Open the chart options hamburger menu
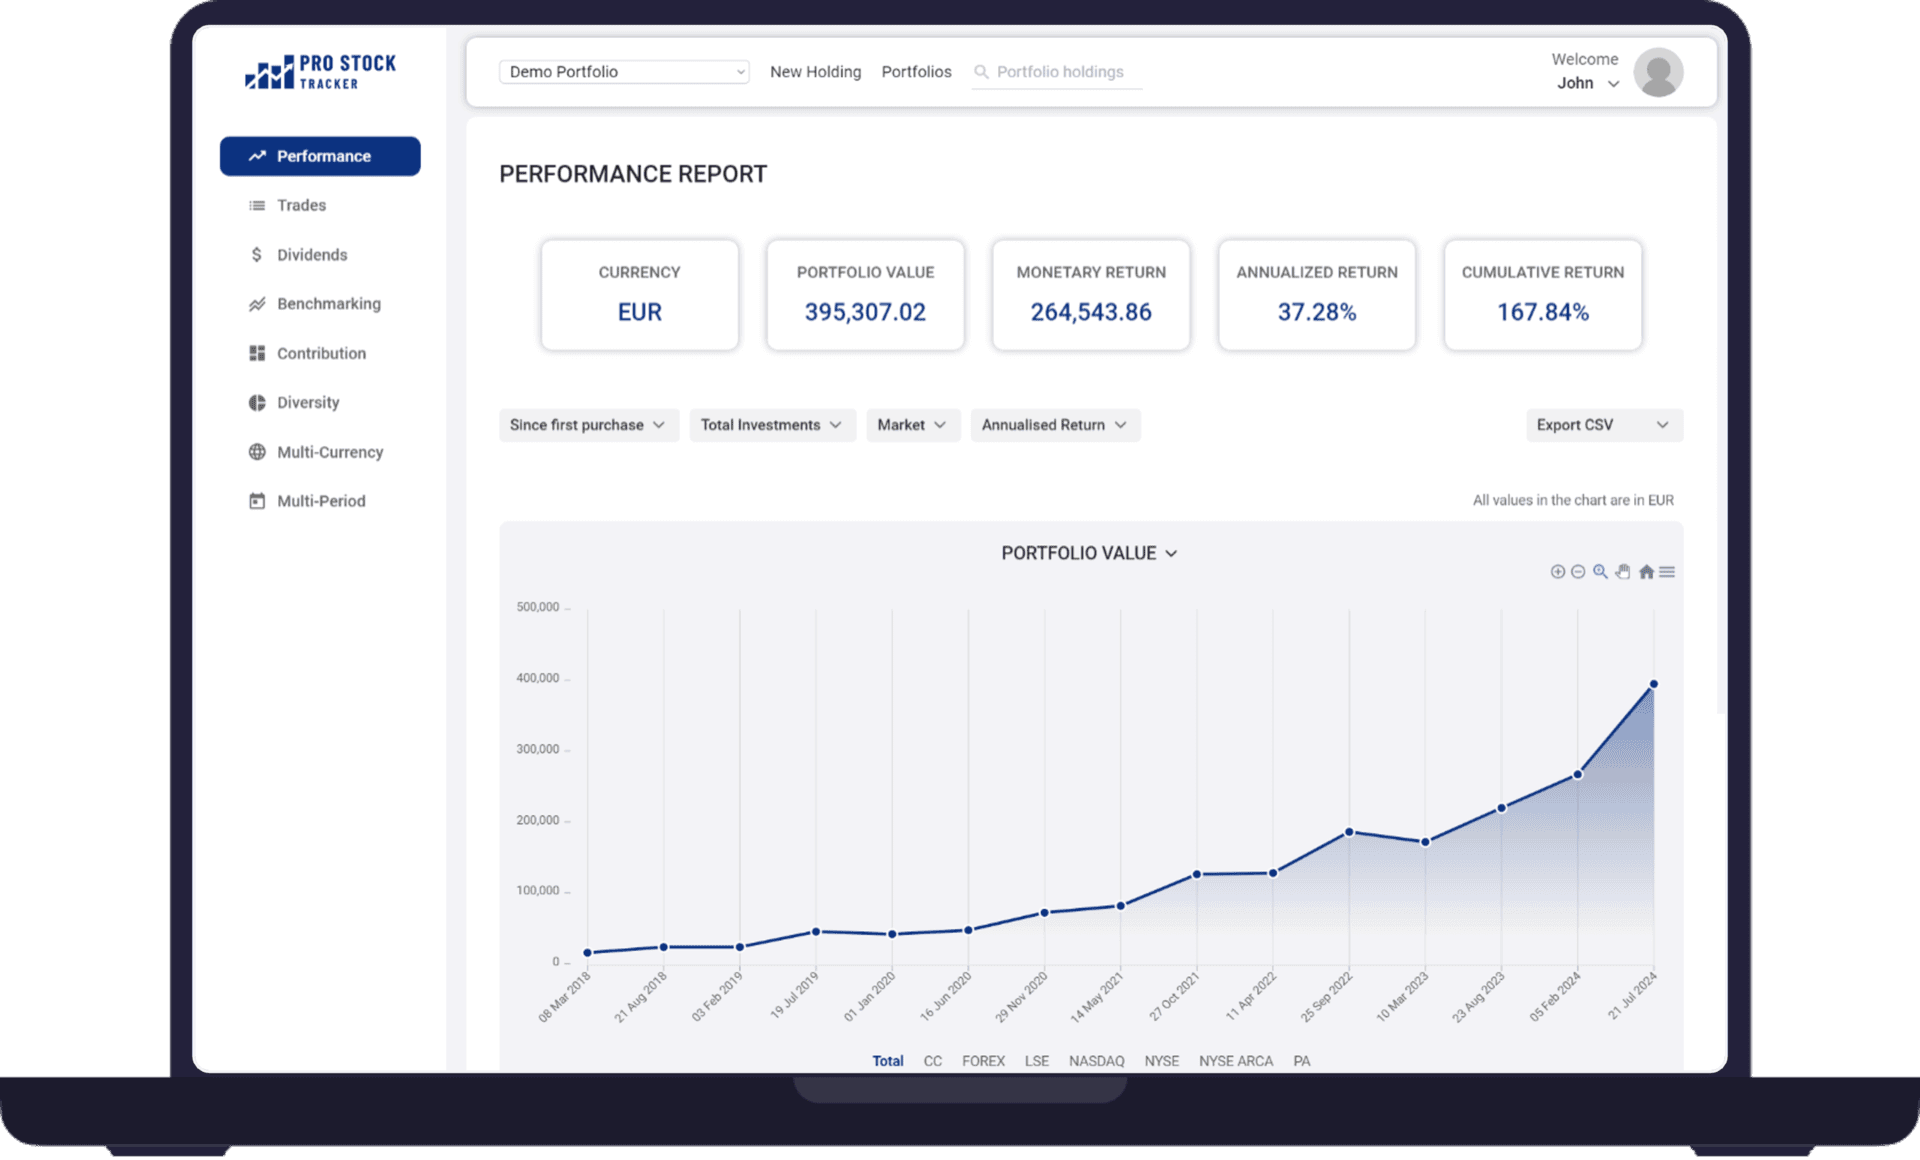 tap(1668, 571)
